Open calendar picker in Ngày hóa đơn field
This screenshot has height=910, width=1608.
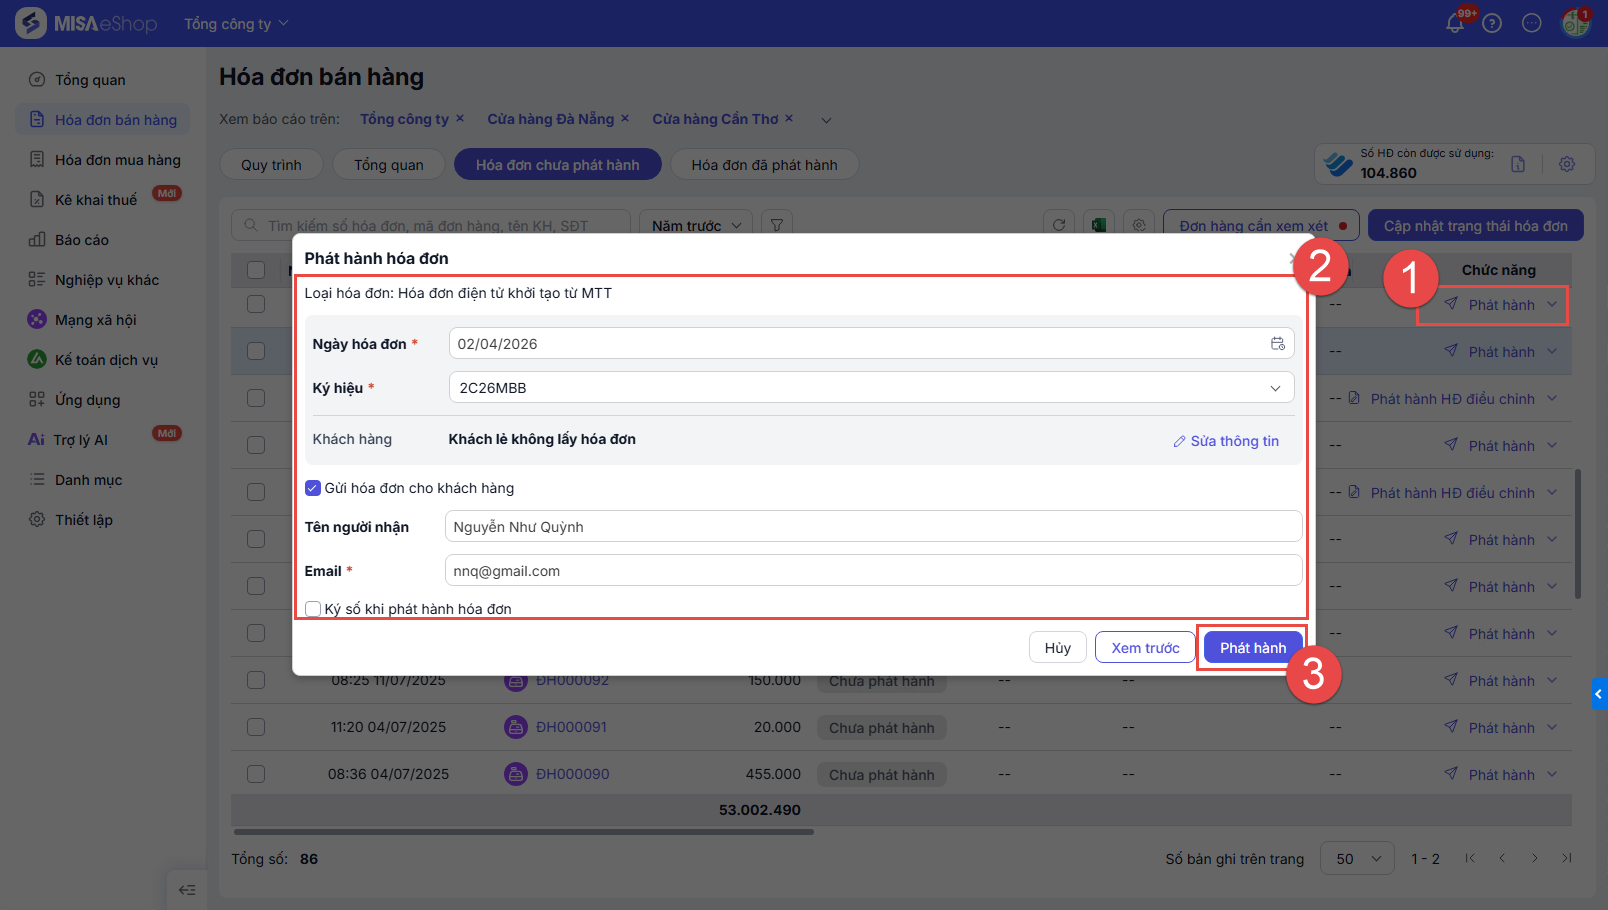pyautogui.click(x=1277, y=344)
